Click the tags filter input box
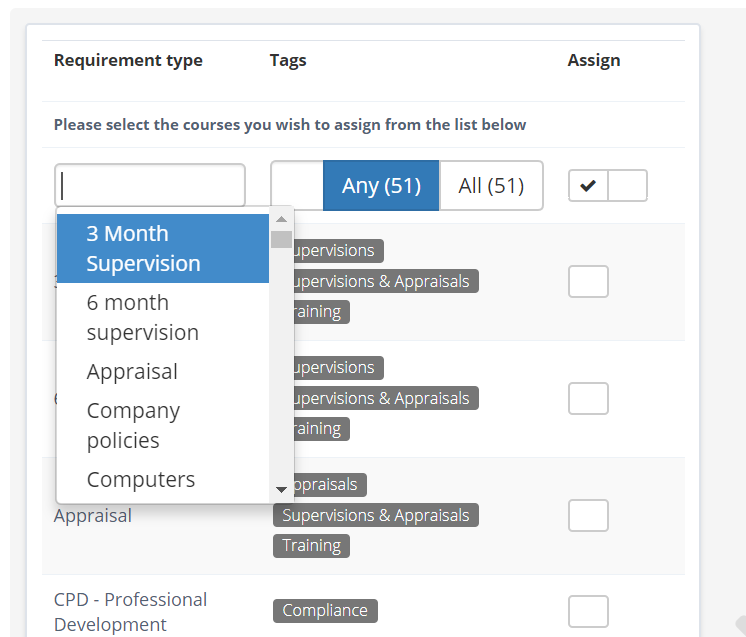Image resolution: width=746 pixels, height=637 pixels. (297, 186)
